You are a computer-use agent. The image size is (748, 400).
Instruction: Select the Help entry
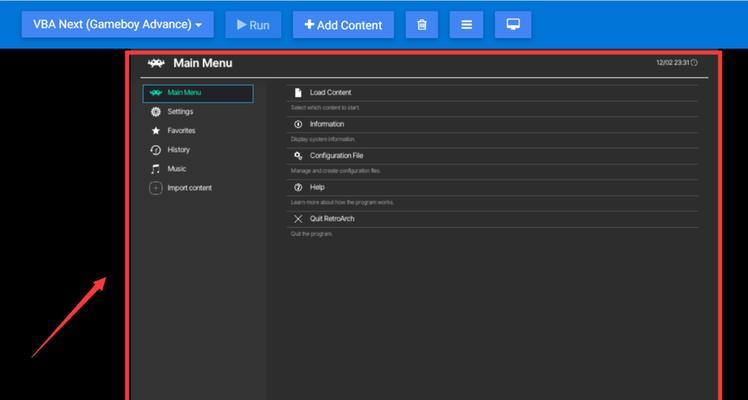tap(493, 187)
